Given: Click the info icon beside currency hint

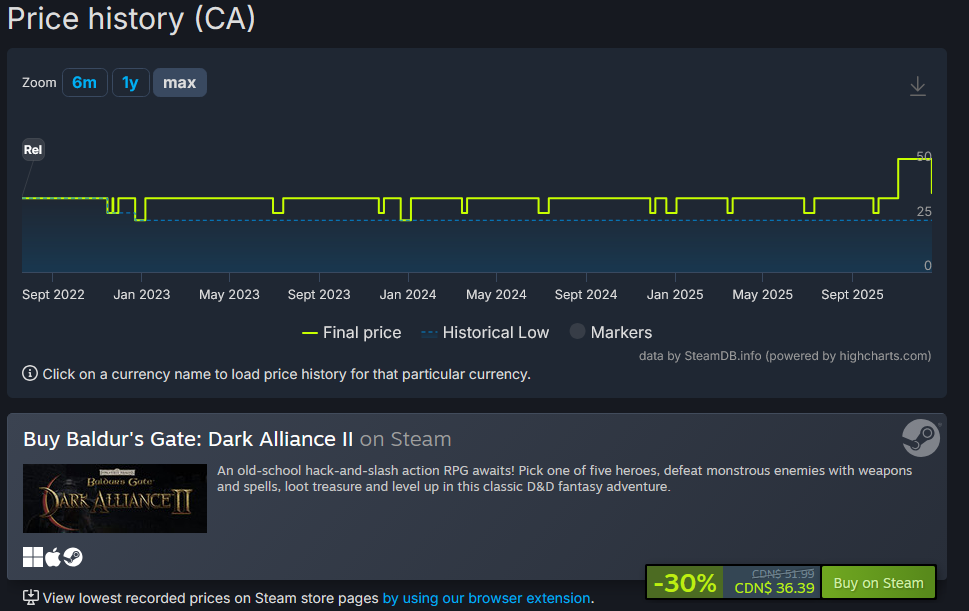Looking at the screenshot, I should click(30, 374).
